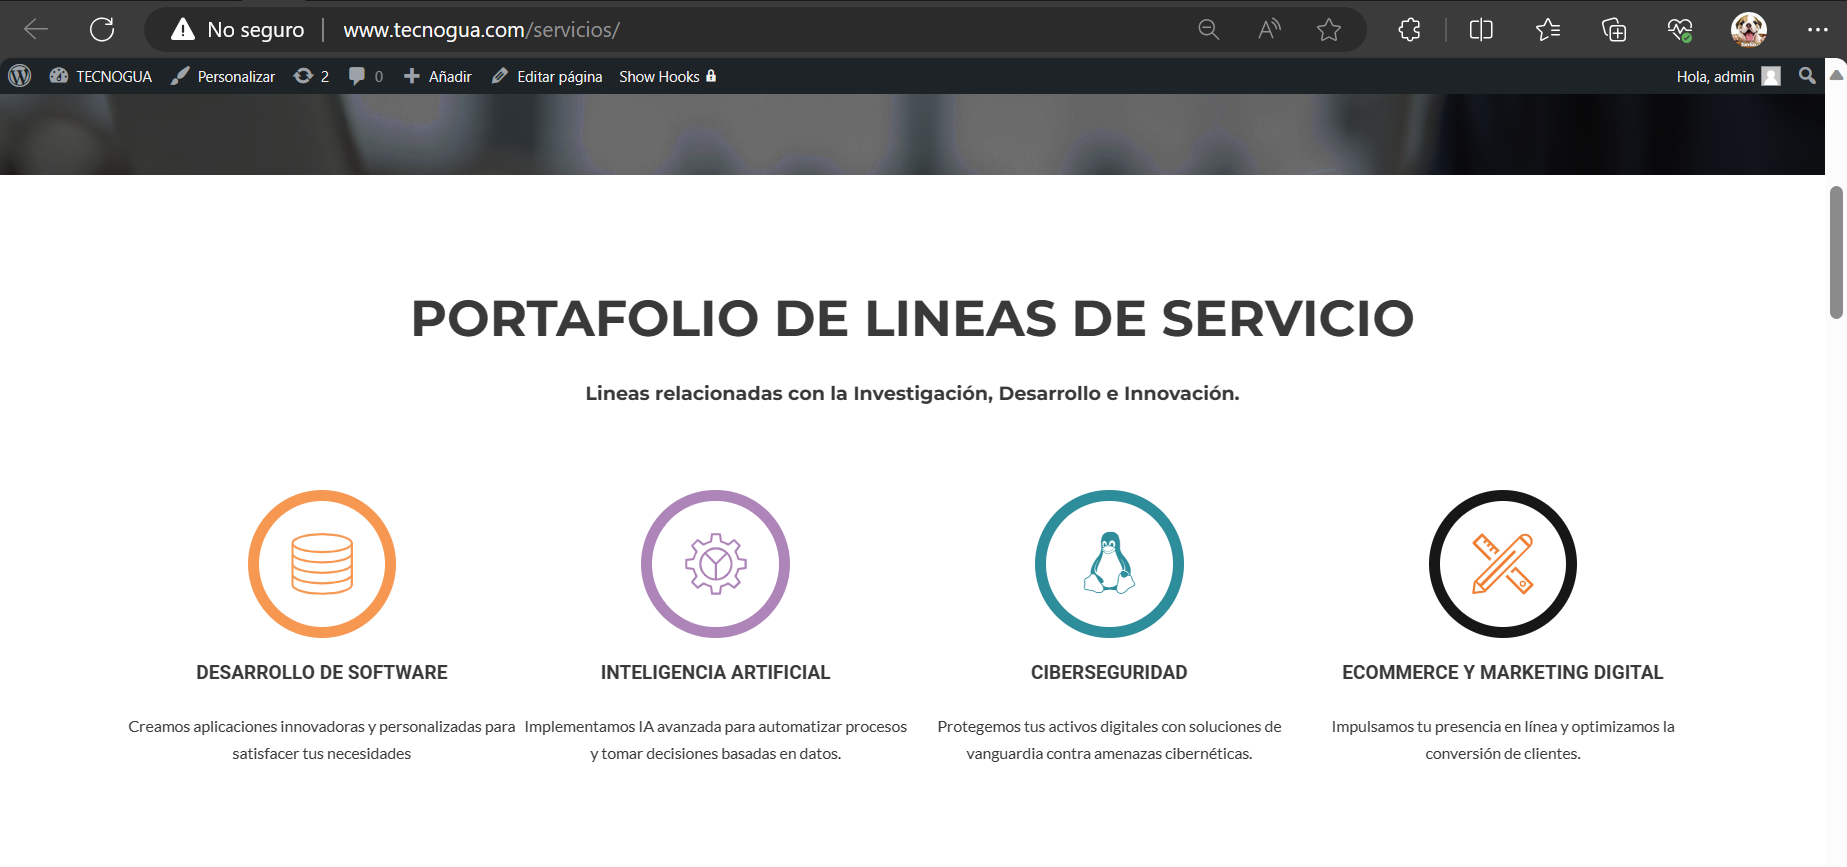Select ECOMMERCE Y MARKETING DIGITAL heading
The image size is (1847, 867).
[1503, 673]
